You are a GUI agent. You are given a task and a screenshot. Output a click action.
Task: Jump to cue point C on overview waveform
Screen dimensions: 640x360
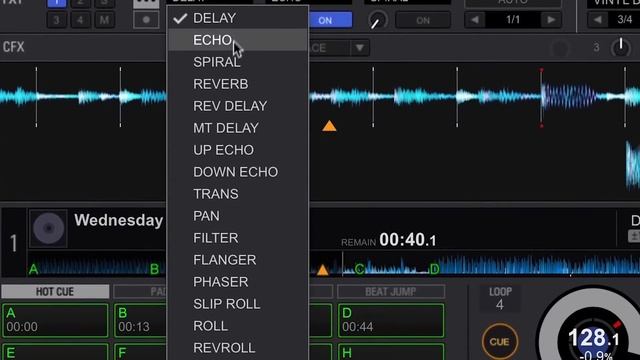point(359,269)
